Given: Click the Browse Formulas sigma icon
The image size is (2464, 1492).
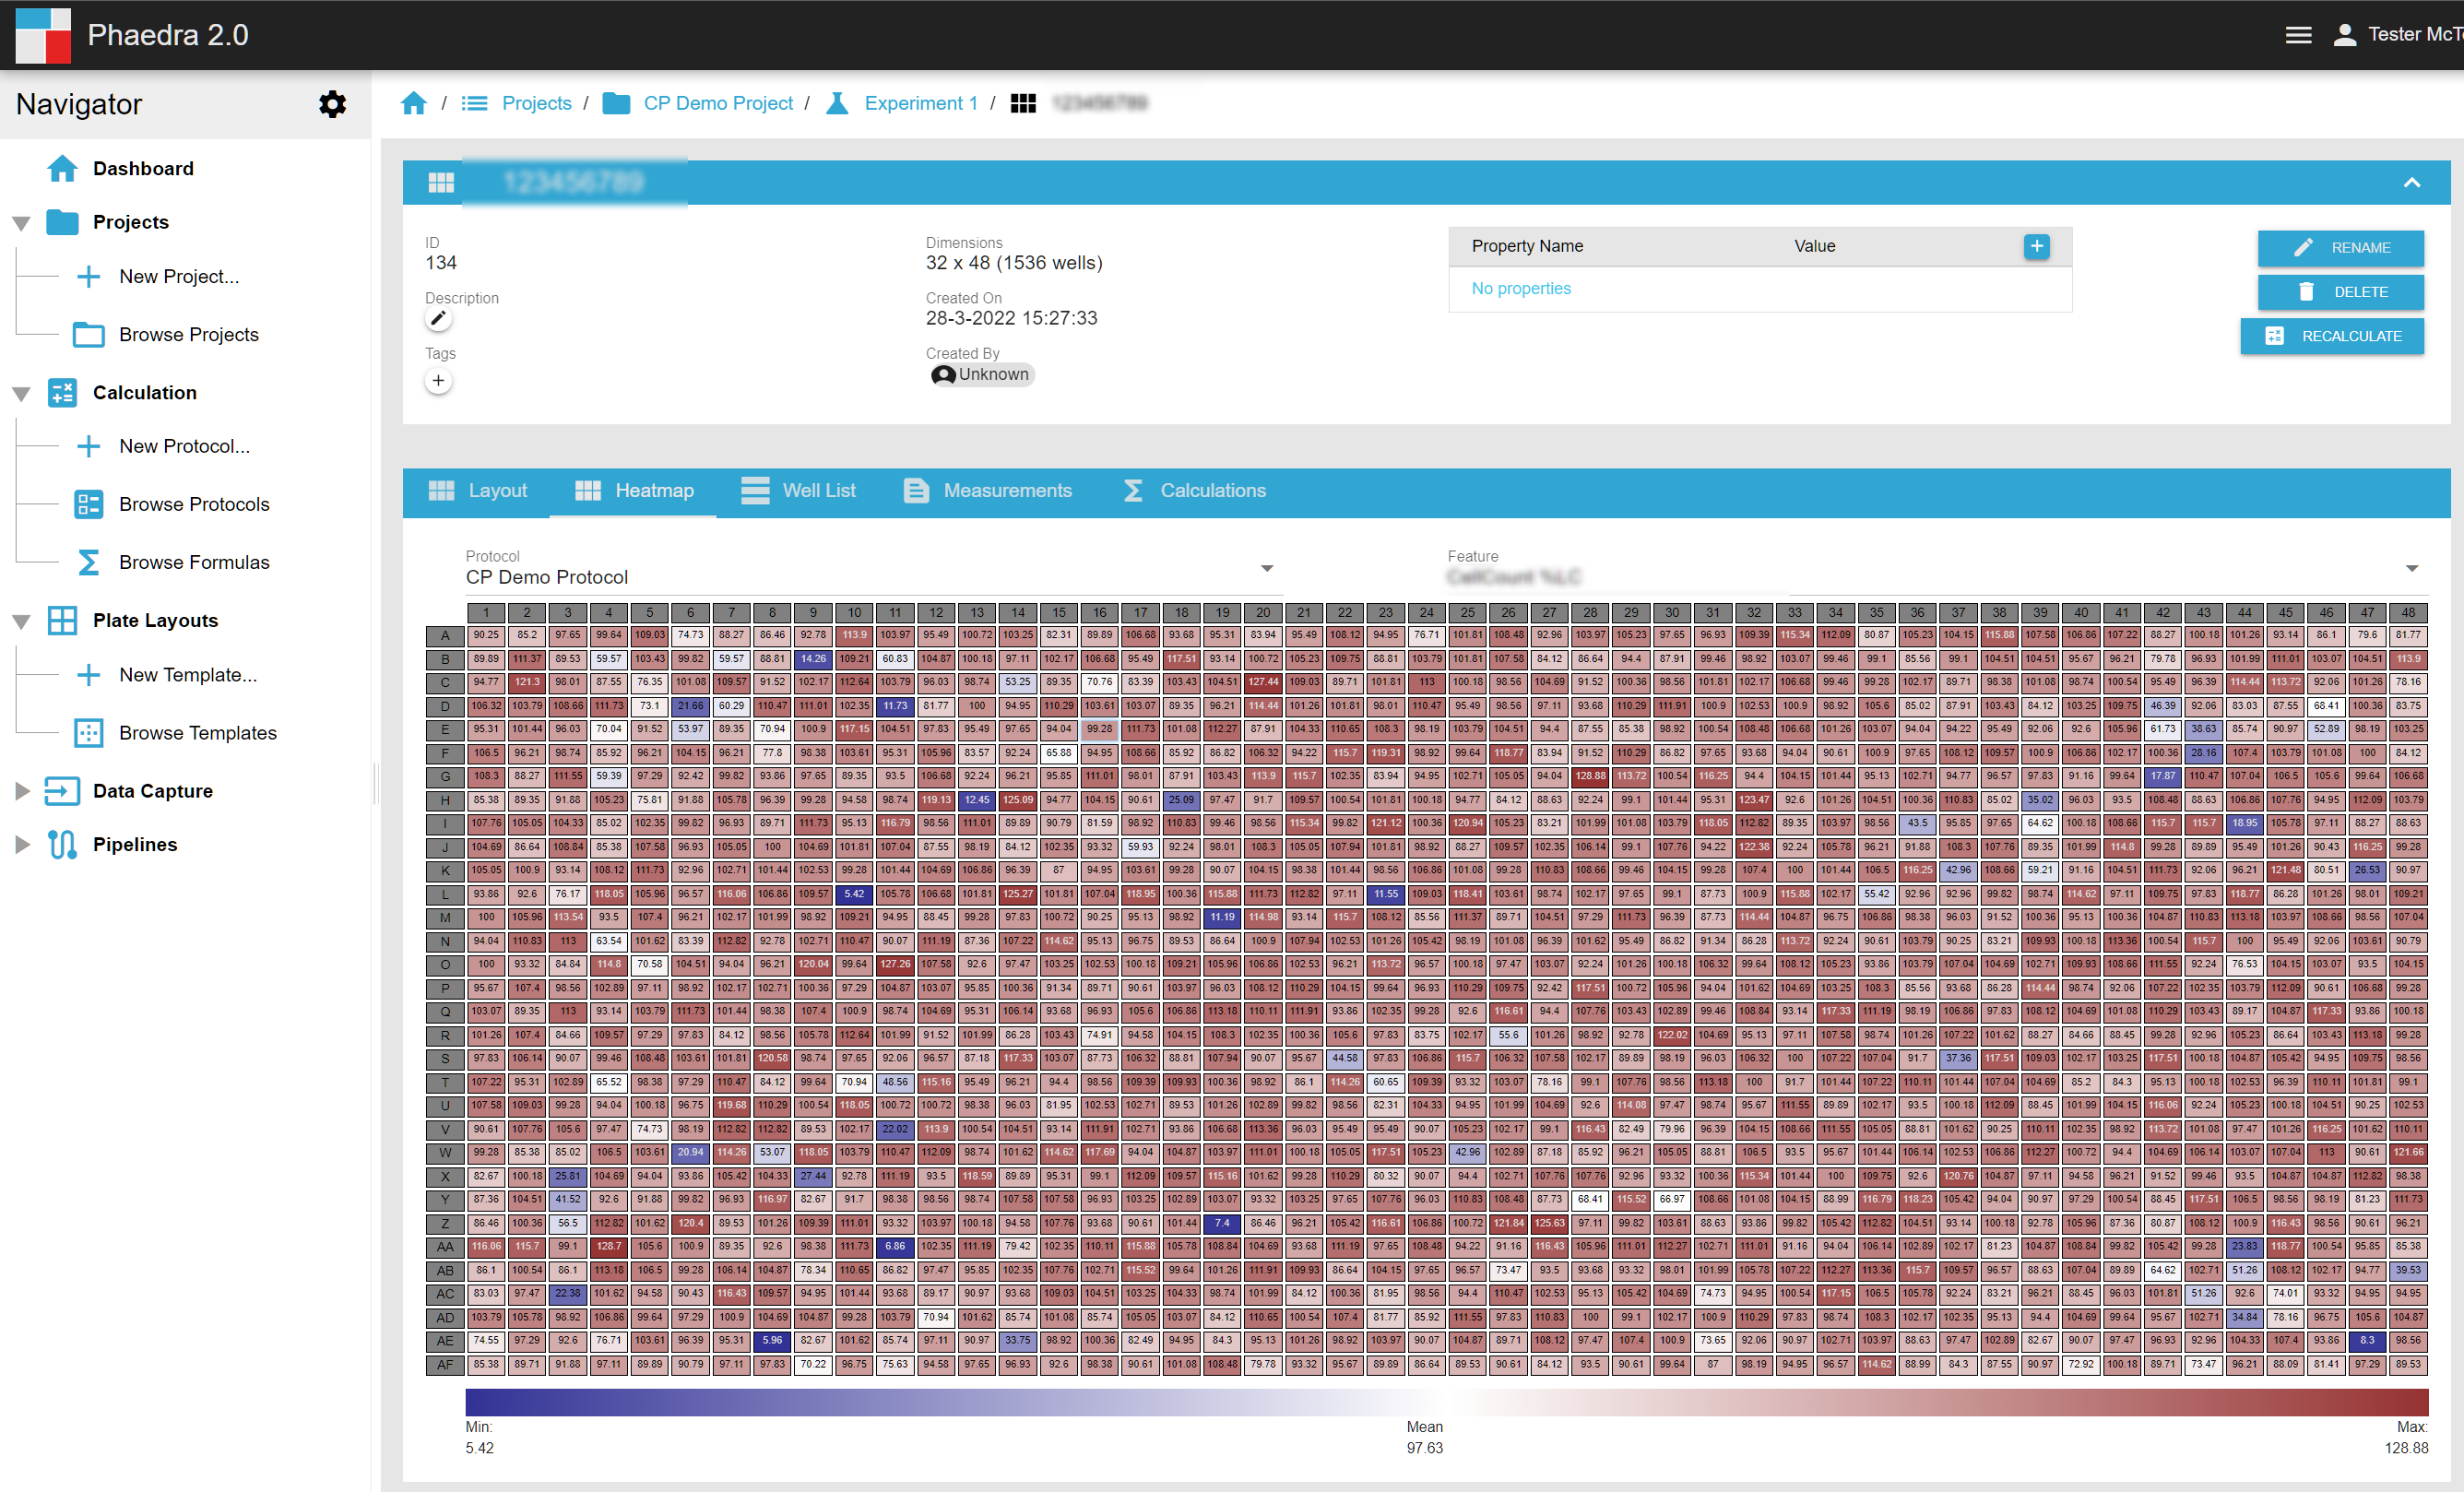Looking at the screenshot, I should (x=88, y=562).
